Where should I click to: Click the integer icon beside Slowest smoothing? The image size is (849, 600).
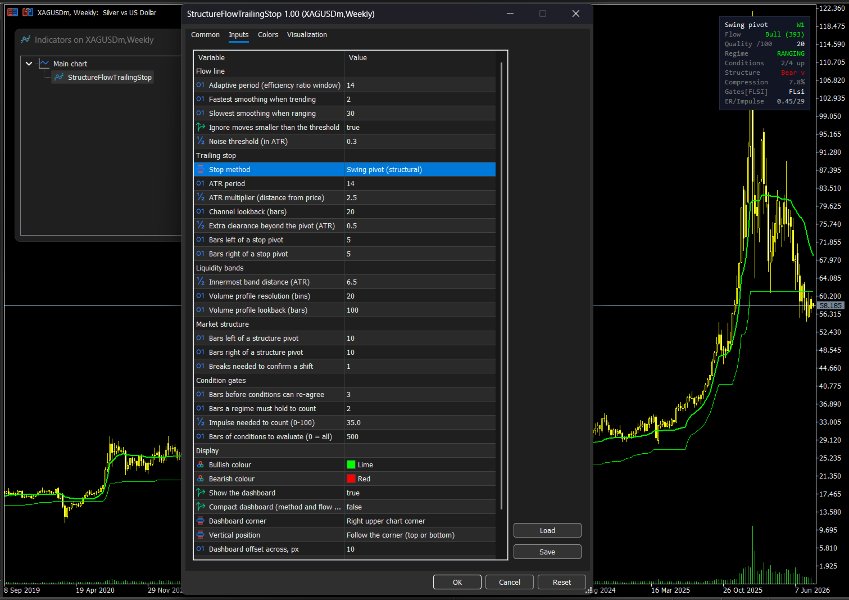(201, 113)
